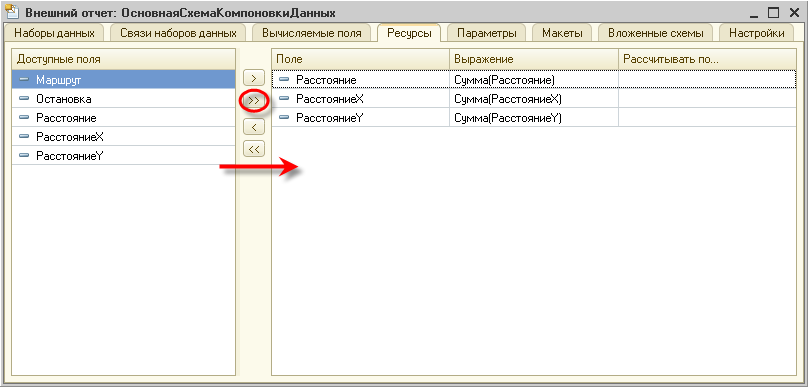Click the icon beside РасстояниеY in available fields

pos(24,156)
